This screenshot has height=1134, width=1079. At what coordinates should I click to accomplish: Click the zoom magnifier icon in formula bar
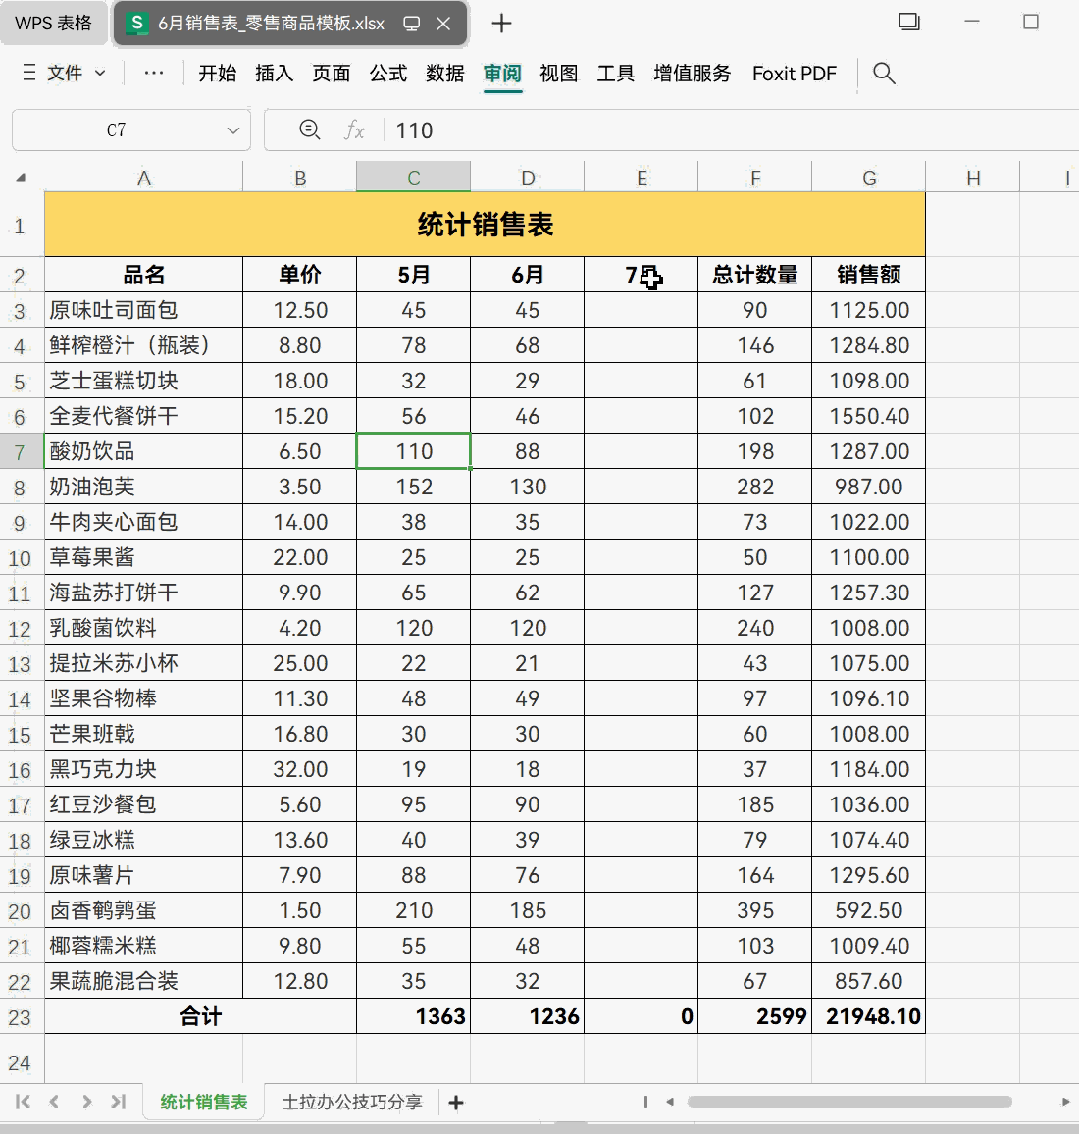310,130
